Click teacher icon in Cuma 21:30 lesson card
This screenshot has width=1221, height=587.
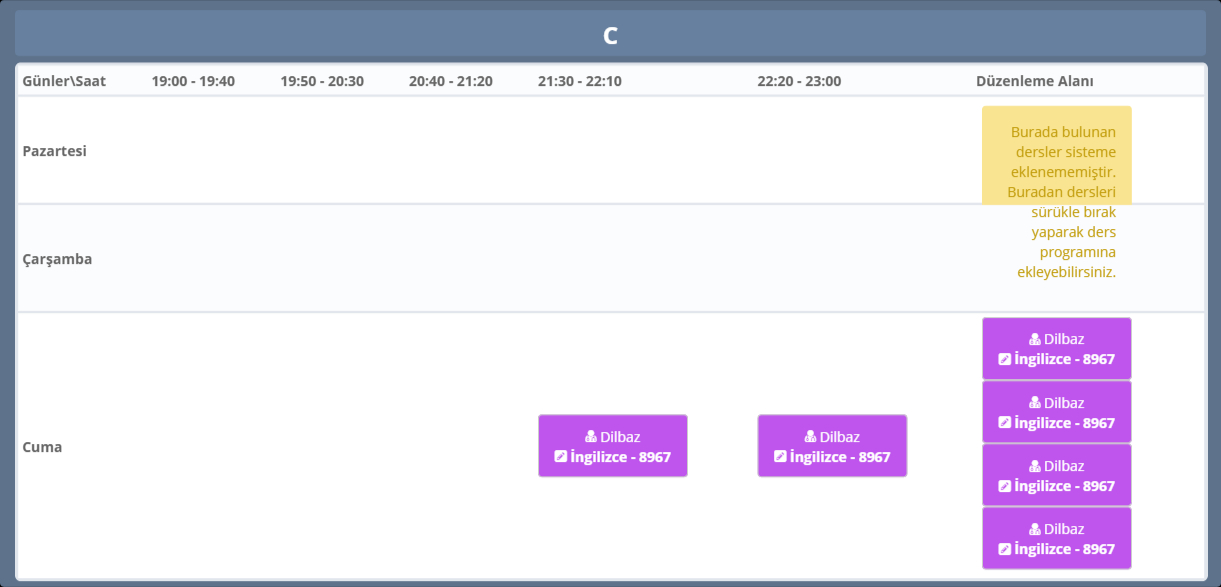(591, 437)
